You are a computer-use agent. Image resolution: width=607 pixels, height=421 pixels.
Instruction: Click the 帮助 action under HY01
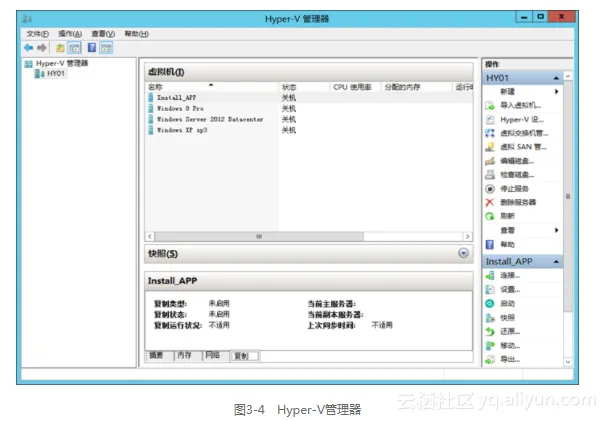click(x=500, y=245)
